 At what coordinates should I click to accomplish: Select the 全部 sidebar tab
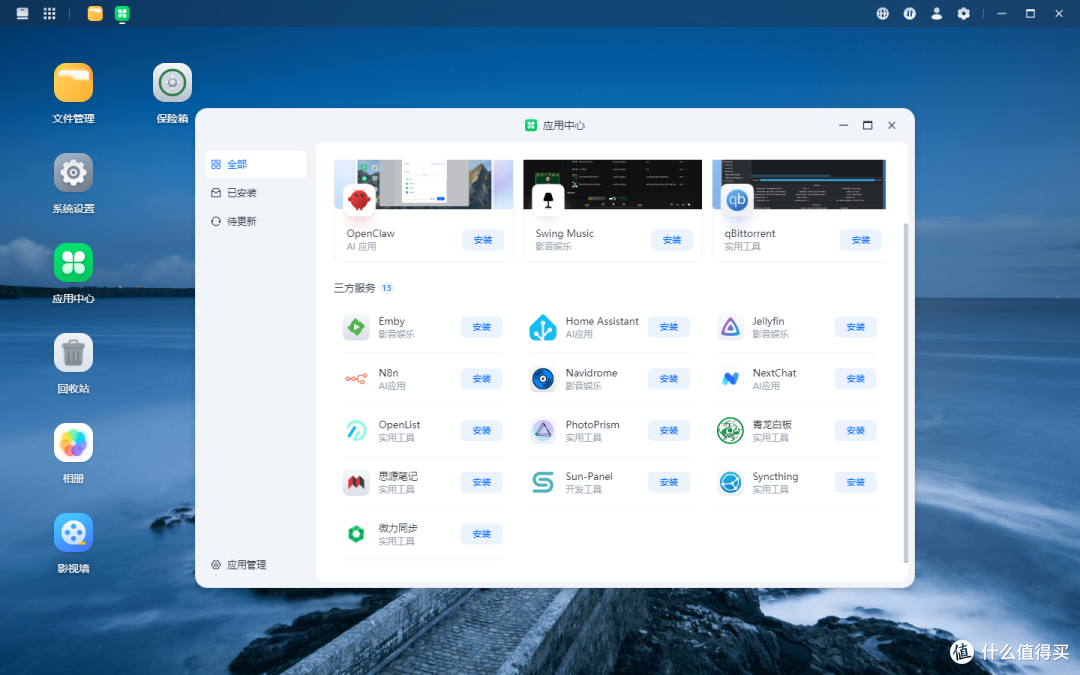[x=256, y=164]
